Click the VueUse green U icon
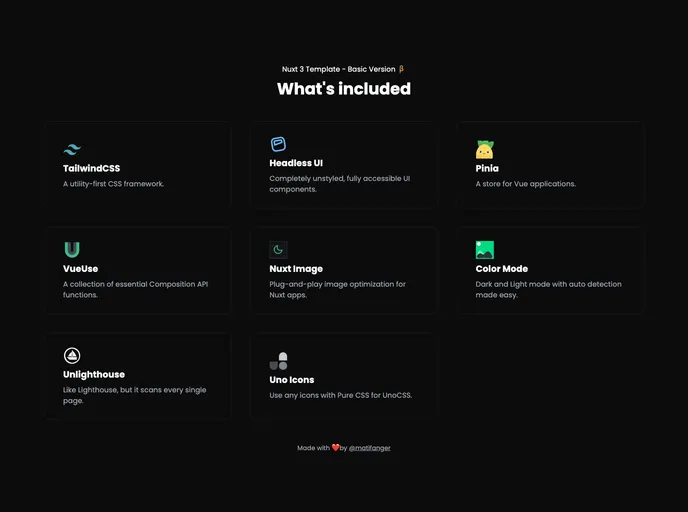 pos(72,250)
